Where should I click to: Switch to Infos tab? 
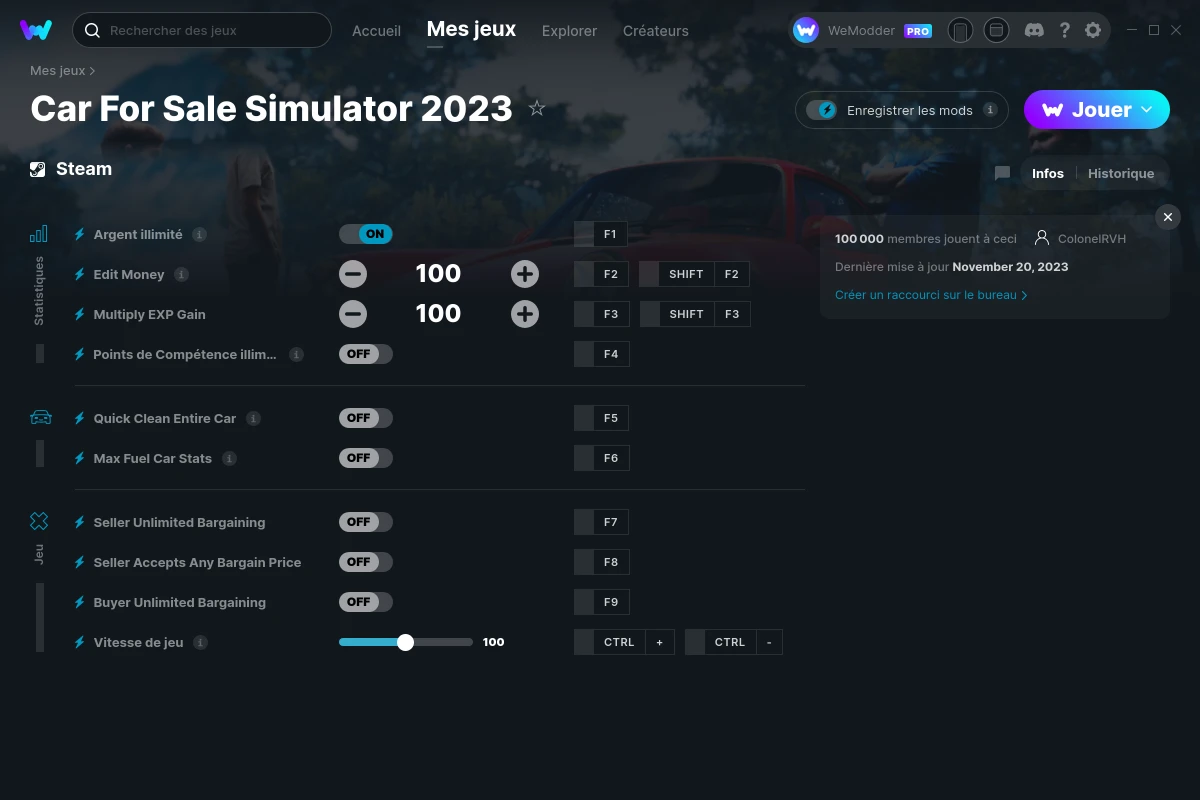click(1048, 173)
